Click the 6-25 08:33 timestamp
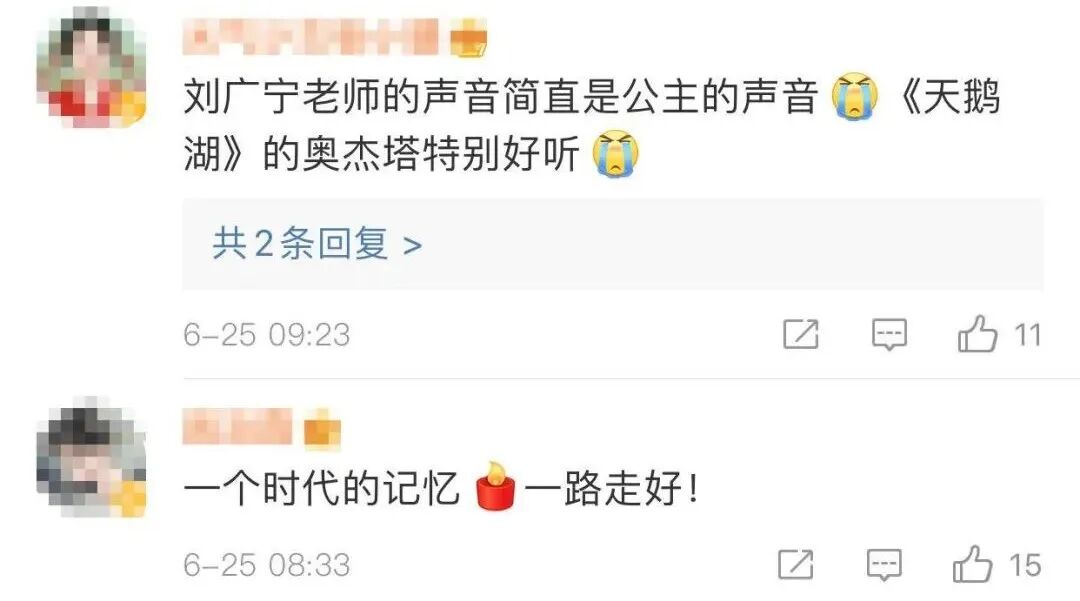This screenshot has height=601, width=1080. tap(267, 565)
